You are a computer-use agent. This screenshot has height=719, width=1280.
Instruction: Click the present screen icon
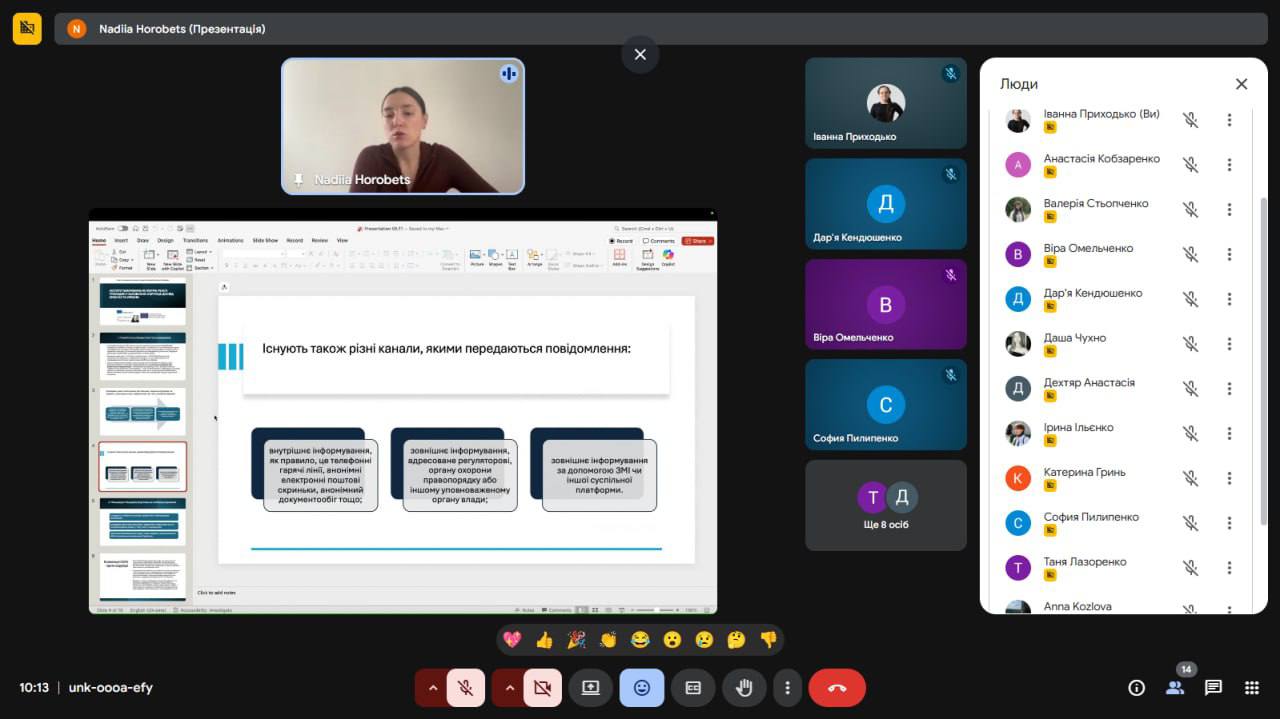pyautogui.click(x=590, y=688)
